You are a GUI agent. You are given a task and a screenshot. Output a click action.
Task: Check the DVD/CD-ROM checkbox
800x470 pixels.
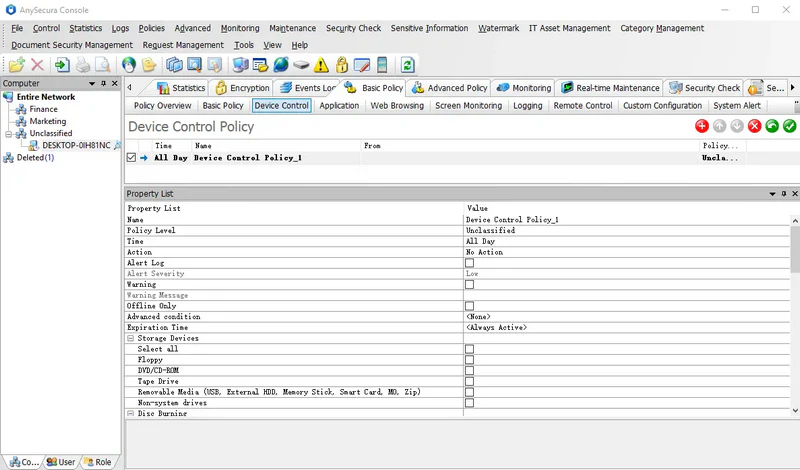[469, 370]
